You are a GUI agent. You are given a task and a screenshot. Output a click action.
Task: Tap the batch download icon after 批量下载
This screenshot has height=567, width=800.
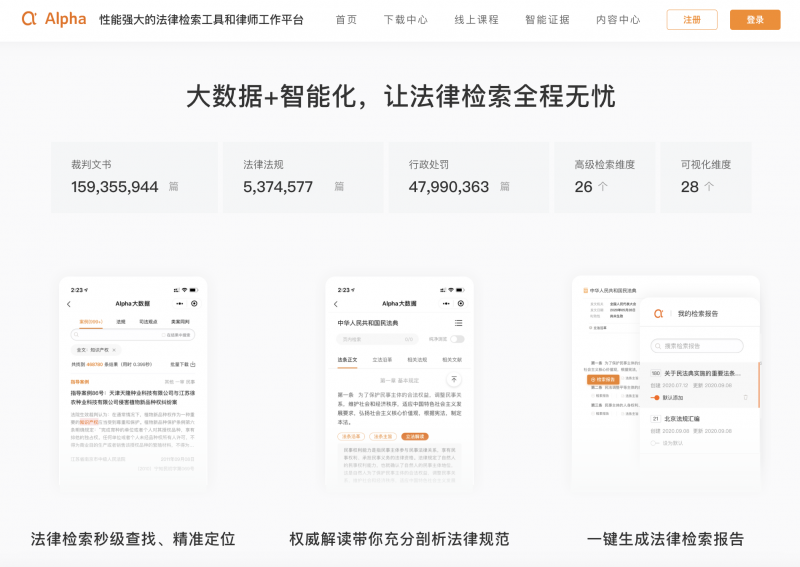click(x=191, y=364)
